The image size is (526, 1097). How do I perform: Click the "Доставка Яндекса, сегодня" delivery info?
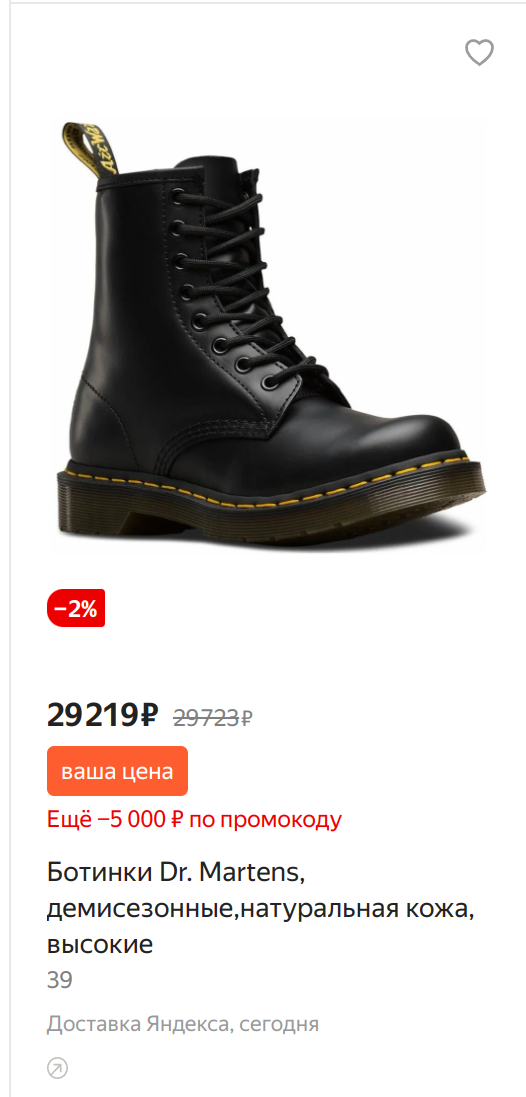click(x=183, y=1025)
